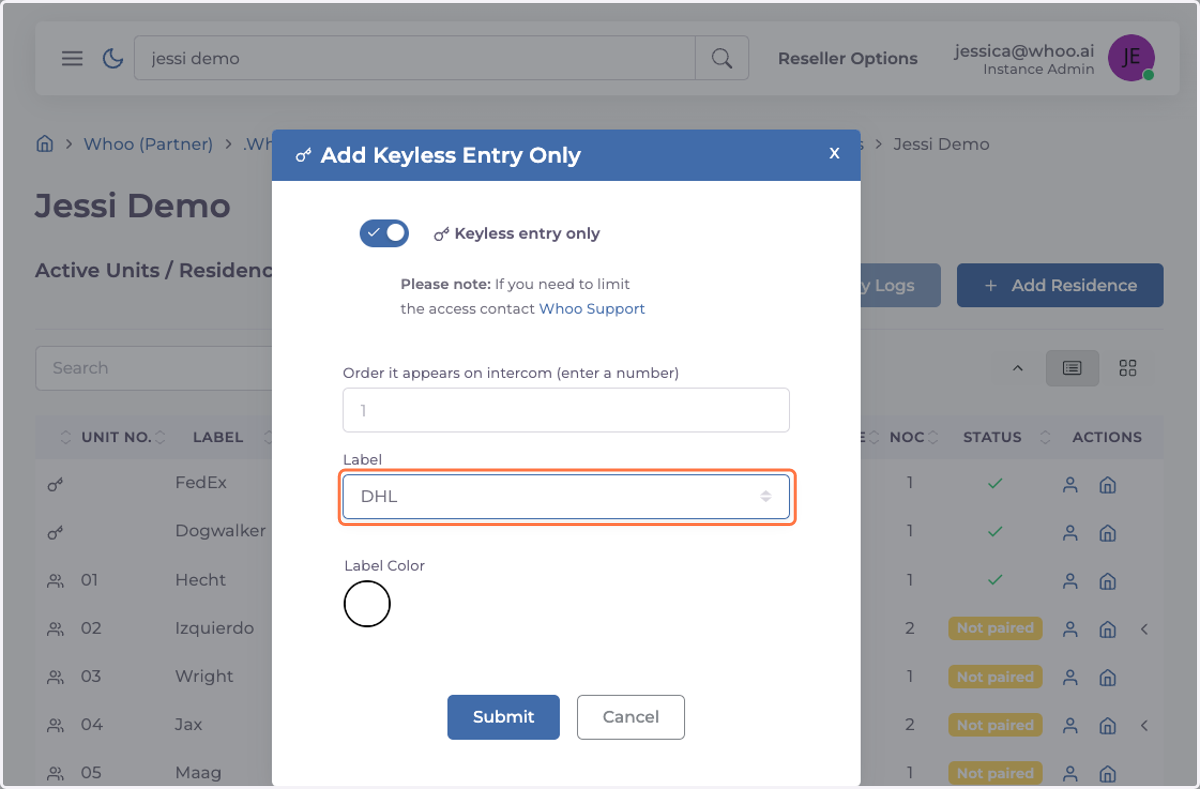
Task: Submit the keyless entry form
Action: [503, 717]
